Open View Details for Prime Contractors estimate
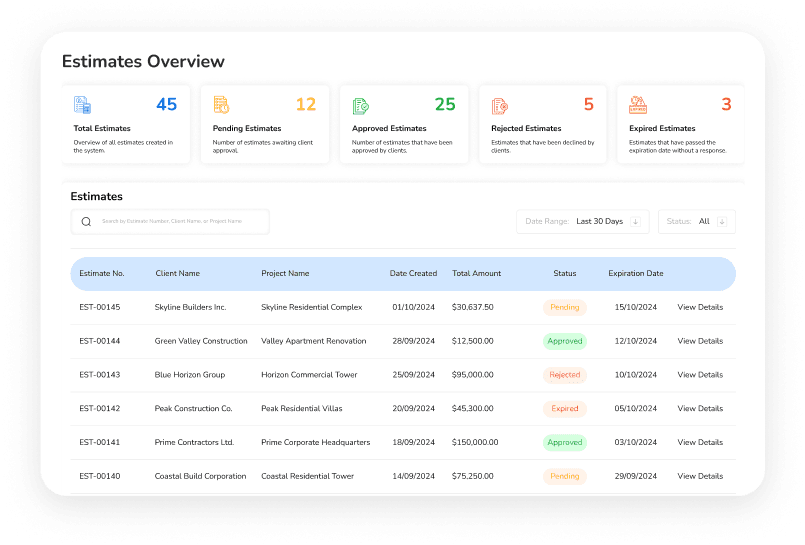Viewport: 805px width, 545px height. pos(700,442)
